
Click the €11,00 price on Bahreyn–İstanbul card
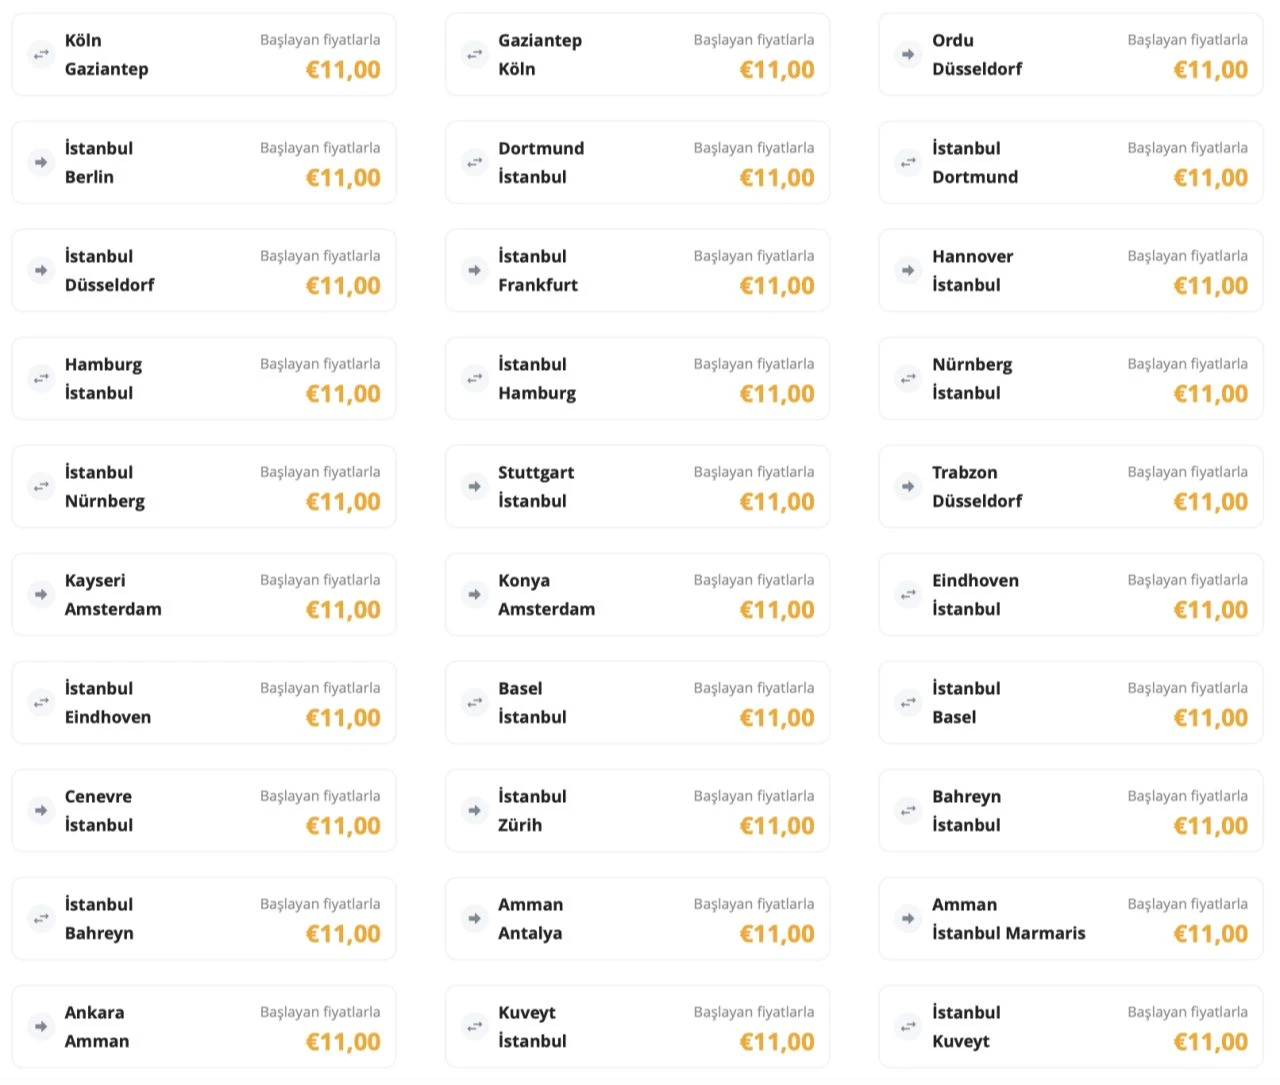click(1210, 825)
